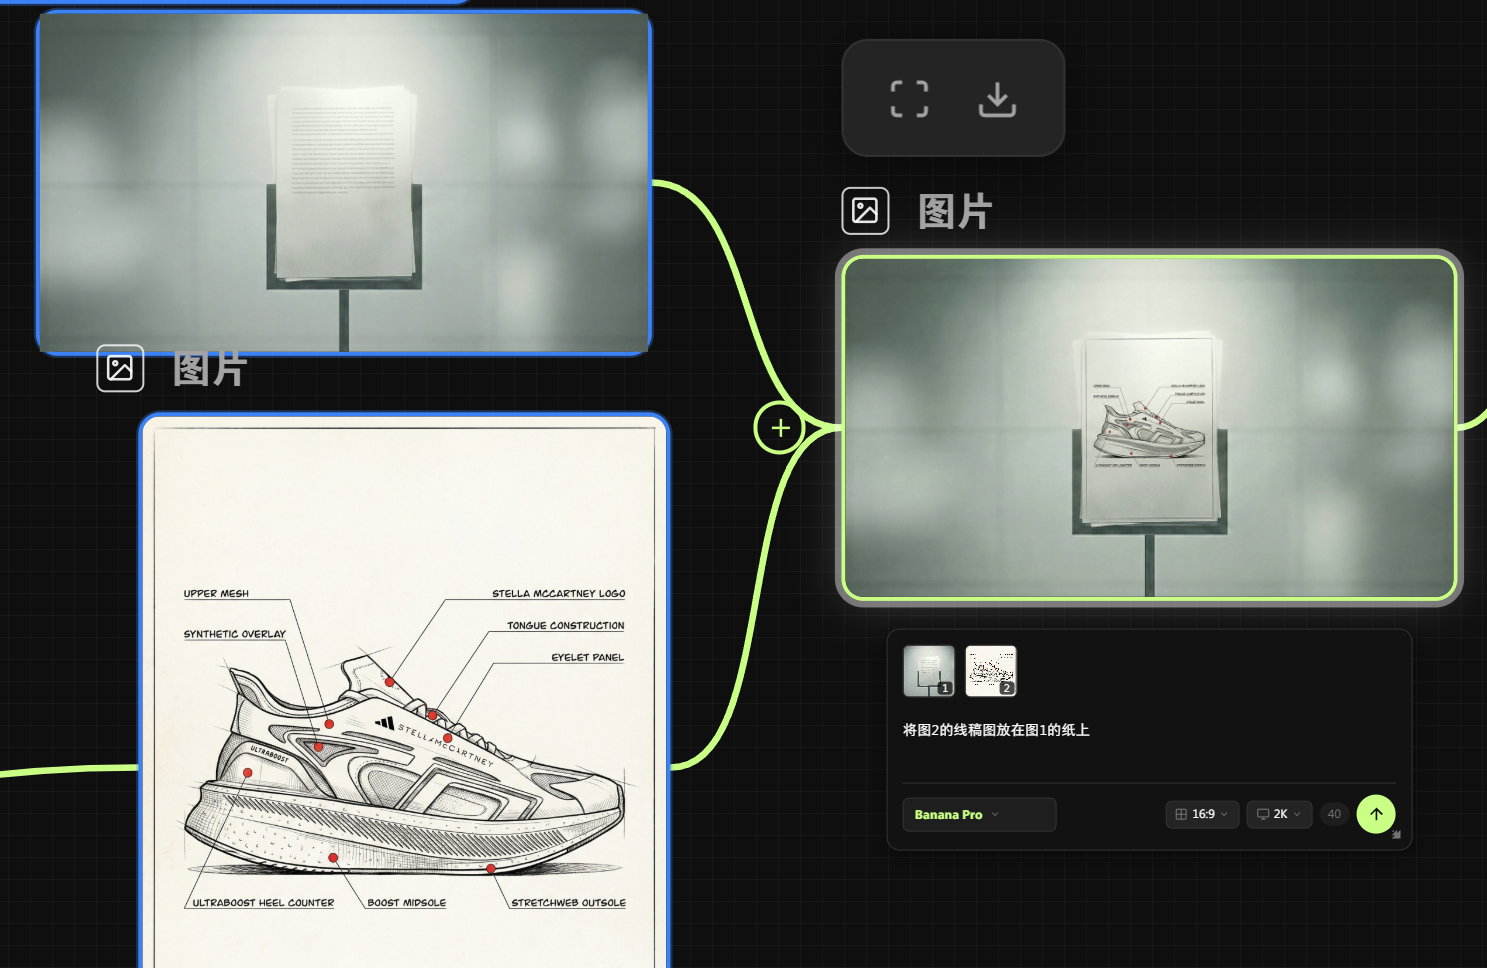Click the resize handle at prompt panel corner

[1397, 835]
